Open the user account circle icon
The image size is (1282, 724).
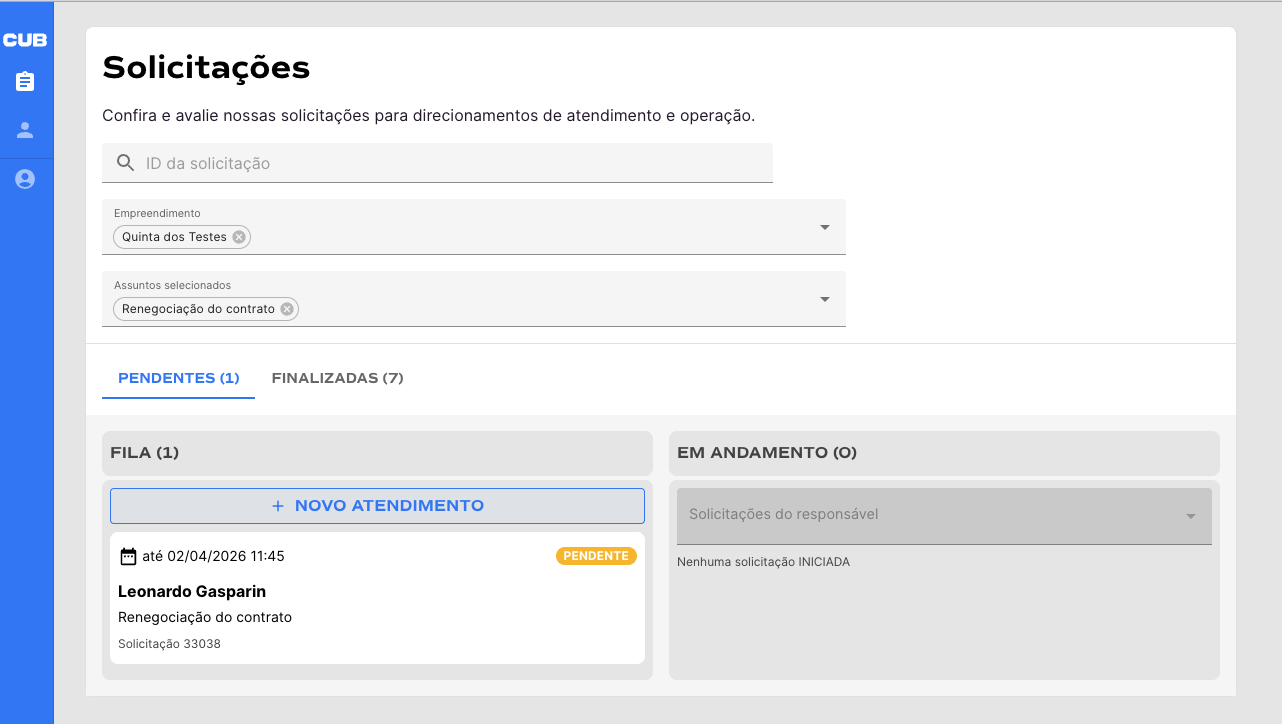[x=25, y=179]
